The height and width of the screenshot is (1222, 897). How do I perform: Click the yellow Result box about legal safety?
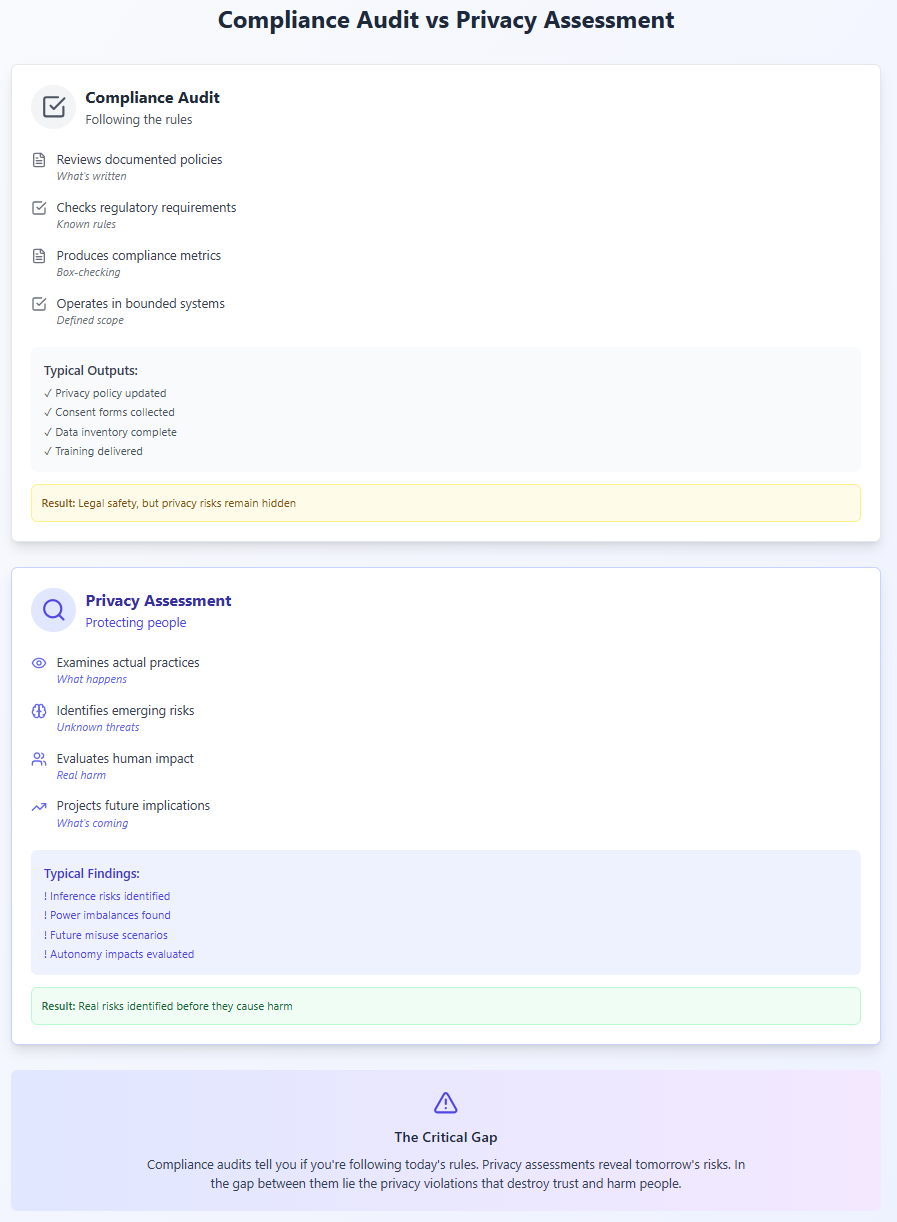click(x=446, y=503)
